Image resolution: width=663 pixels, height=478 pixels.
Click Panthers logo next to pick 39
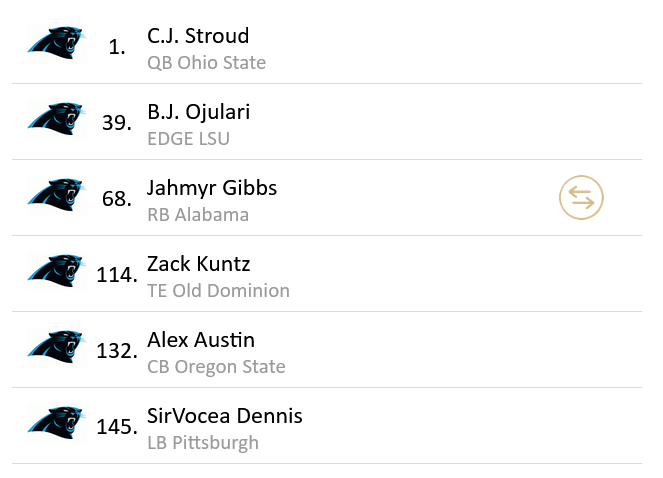coord(56,120)
